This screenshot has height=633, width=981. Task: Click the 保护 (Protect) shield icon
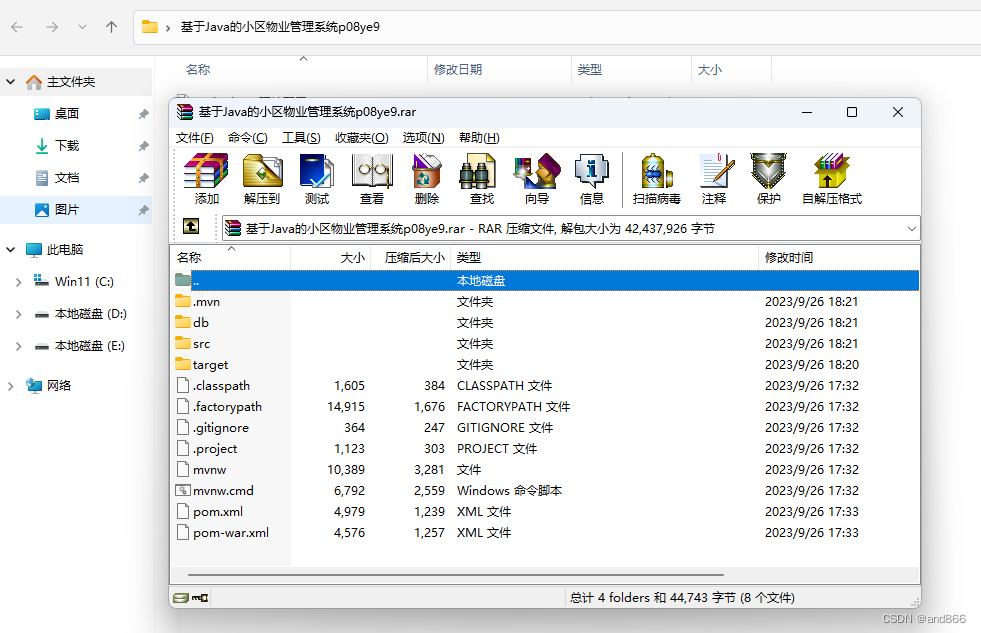pyautogui.click(x=768, y=179)
